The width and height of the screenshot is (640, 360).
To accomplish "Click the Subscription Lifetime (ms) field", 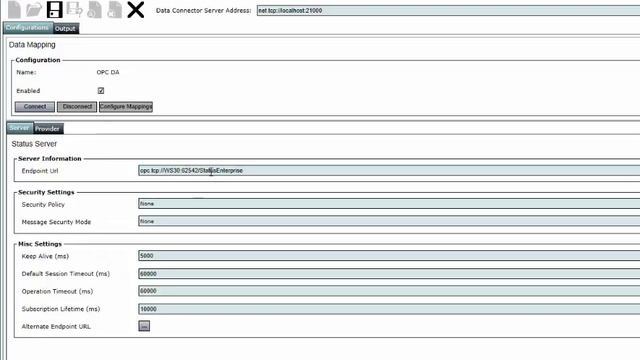I will 389,309.
